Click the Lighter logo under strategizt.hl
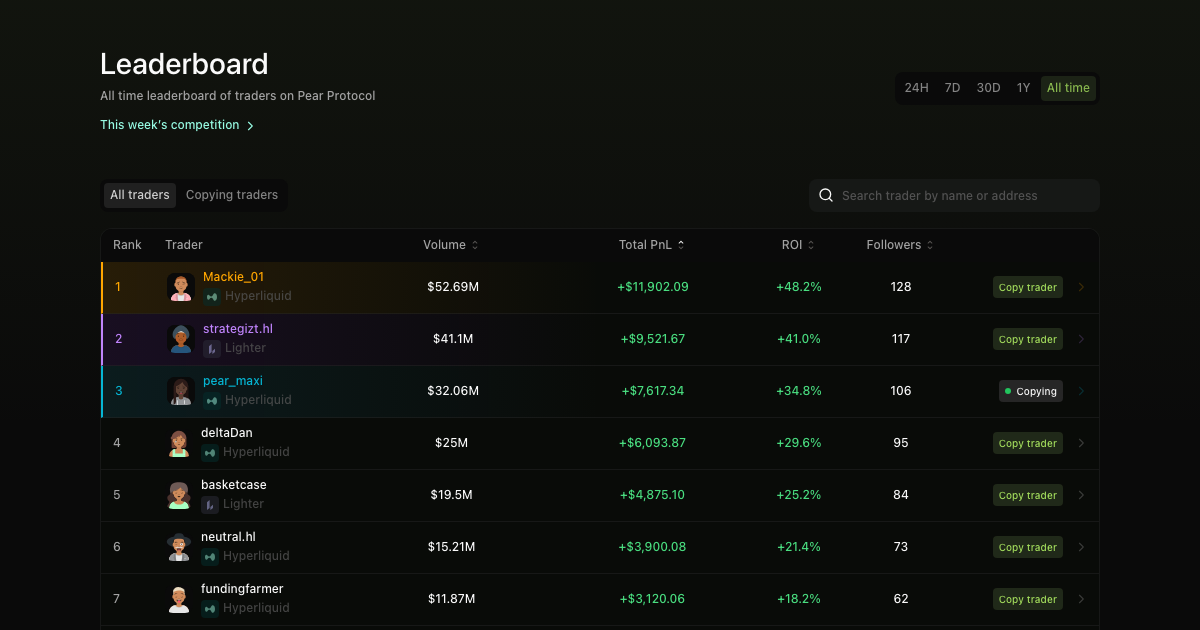The image size is (1200, 630). click(212, 348)
